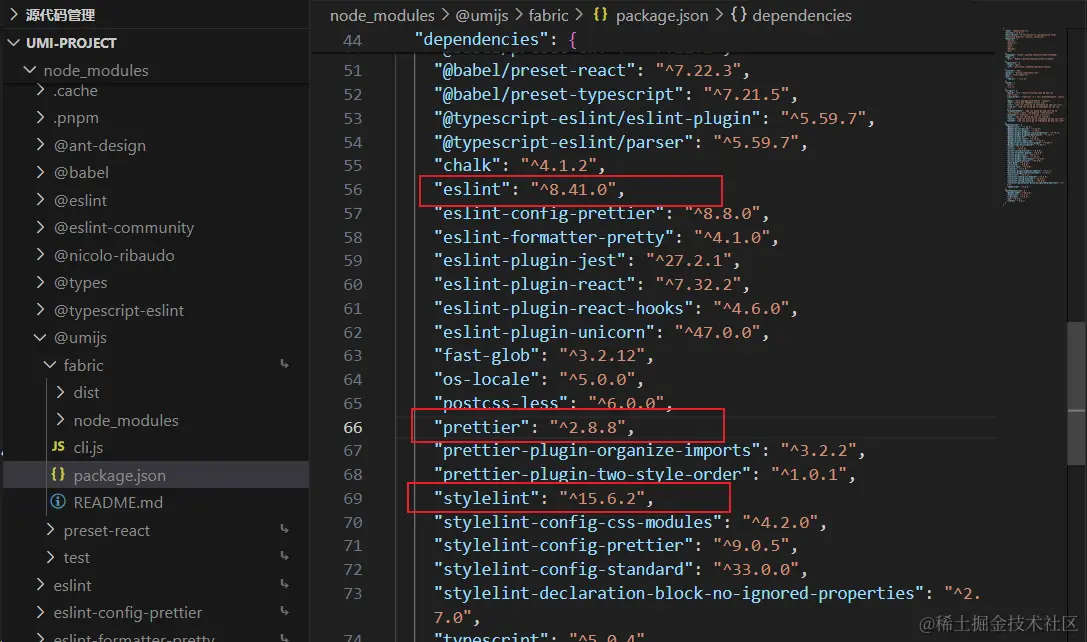Click line number 73 in the gutter

(353, 593)
